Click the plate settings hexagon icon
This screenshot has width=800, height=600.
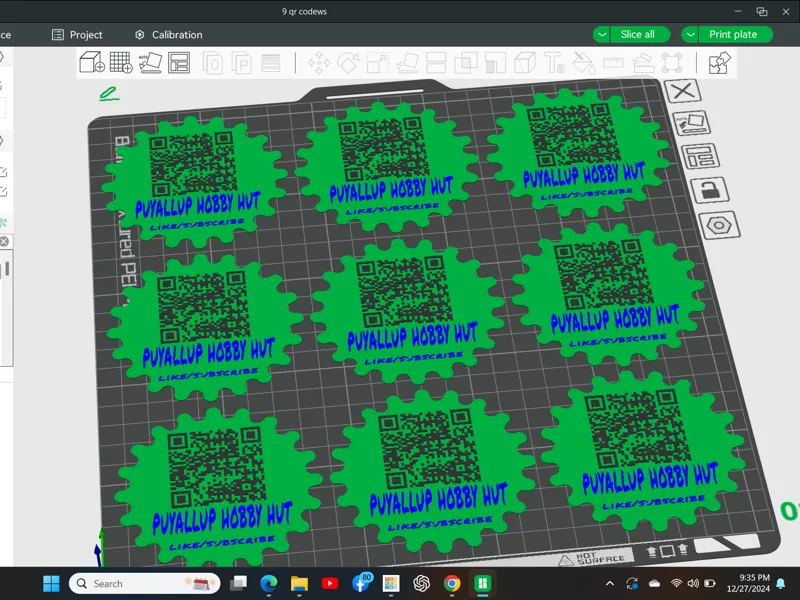point(719,225)
